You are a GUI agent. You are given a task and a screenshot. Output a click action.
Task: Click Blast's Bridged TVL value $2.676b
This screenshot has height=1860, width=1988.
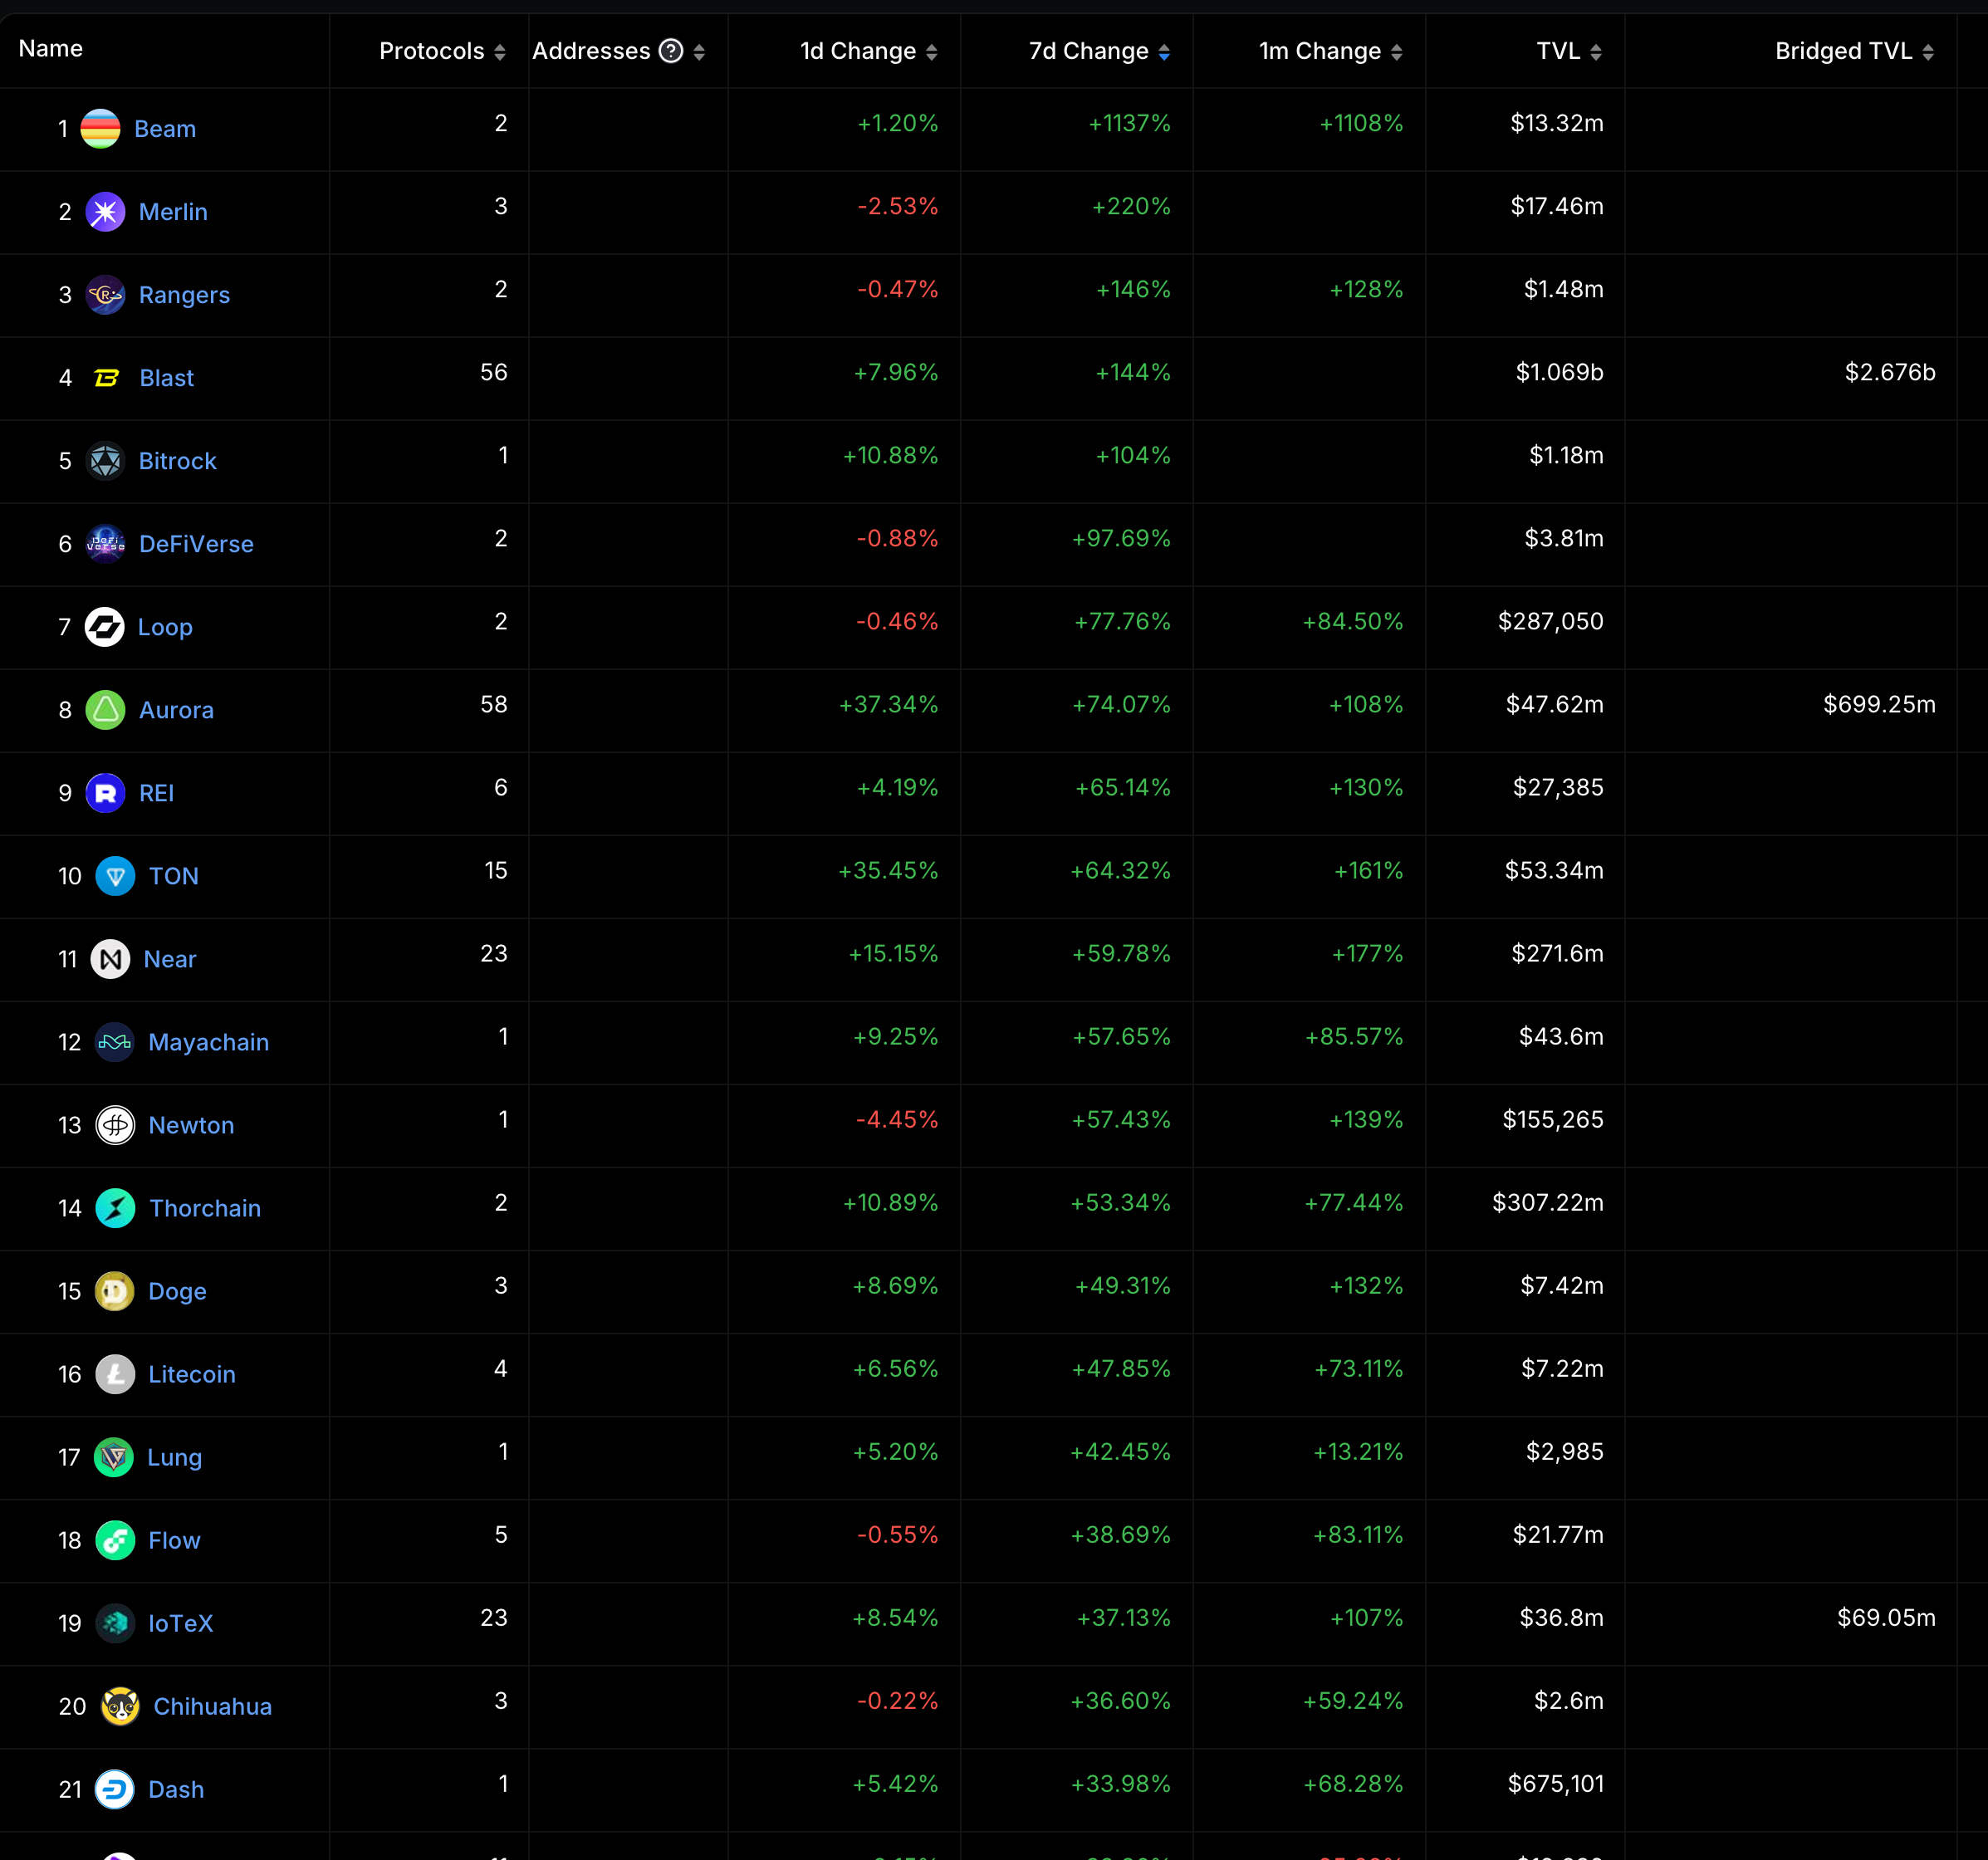1889,372
